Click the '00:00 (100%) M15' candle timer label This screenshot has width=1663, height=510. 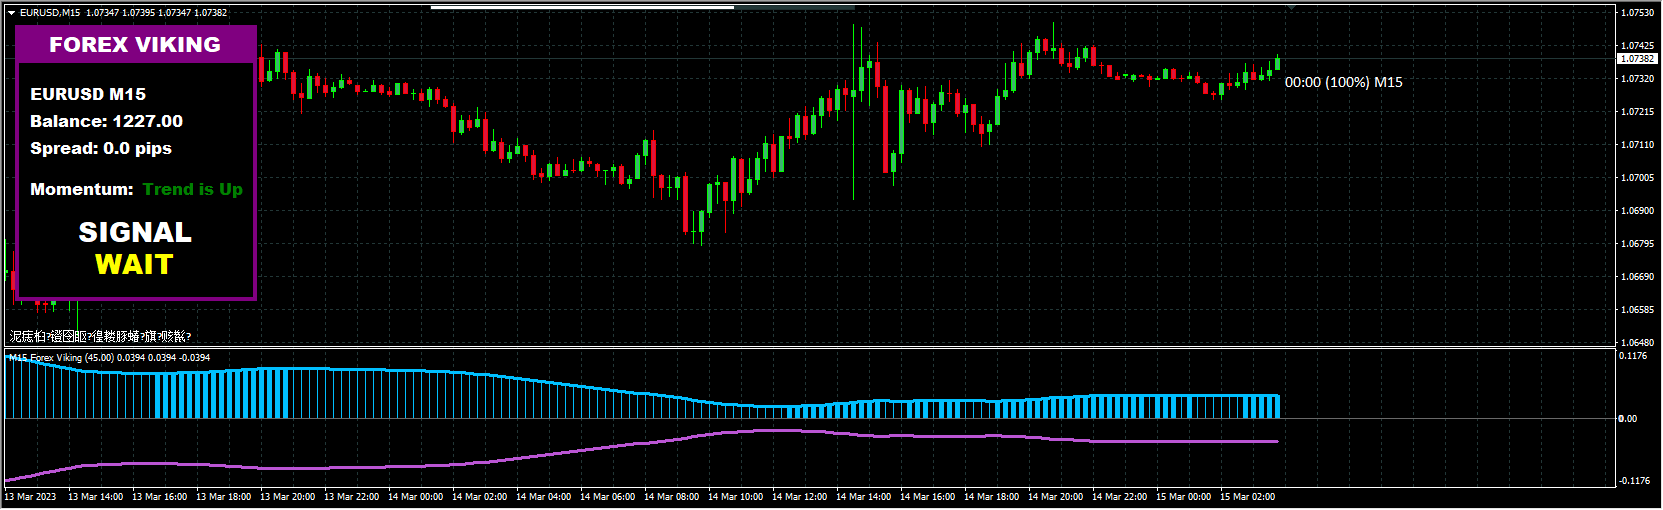(1343, 82)
